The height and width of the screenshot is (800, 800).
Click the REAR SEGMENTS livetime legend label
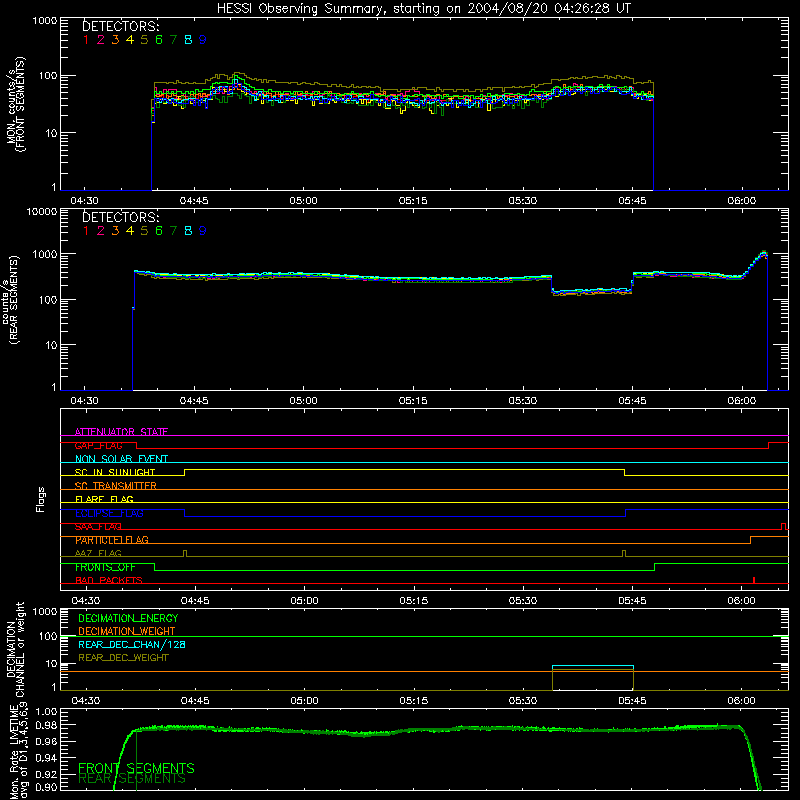click(x=132, y=779)
